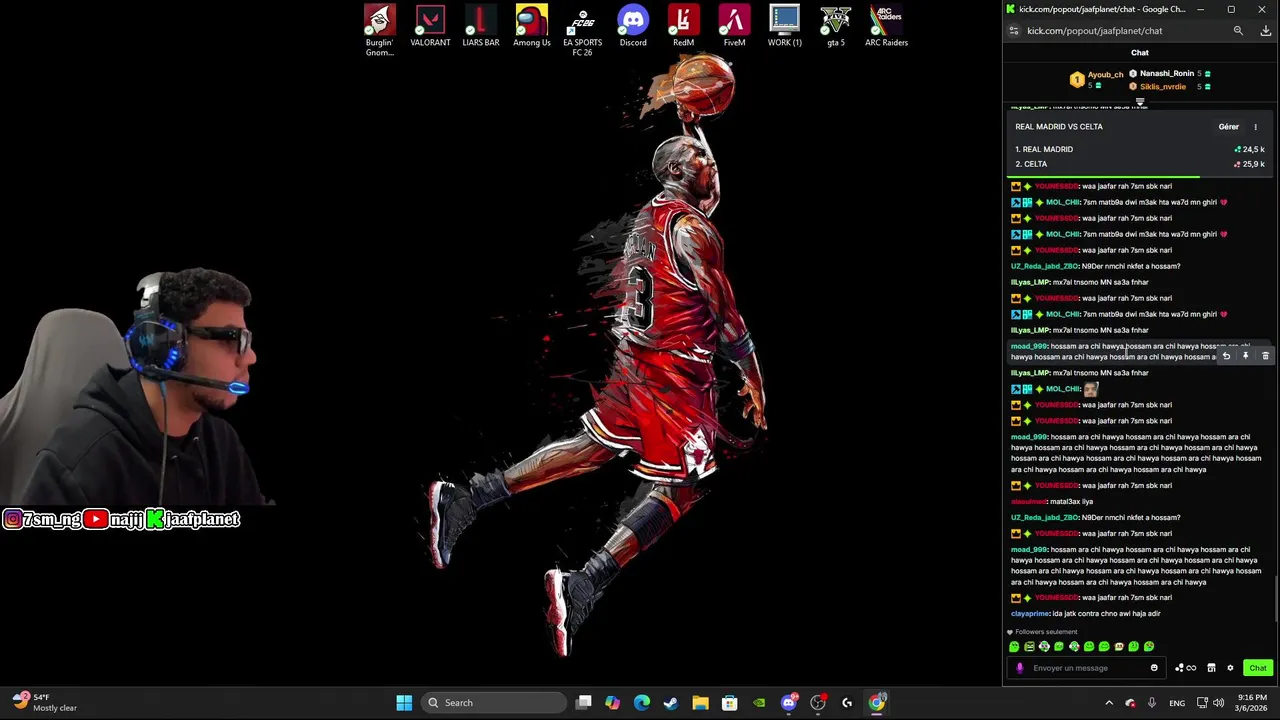Click the taskbar Search box
The width and height of the screenshot is (1280, 720).
tap(493, 703)
